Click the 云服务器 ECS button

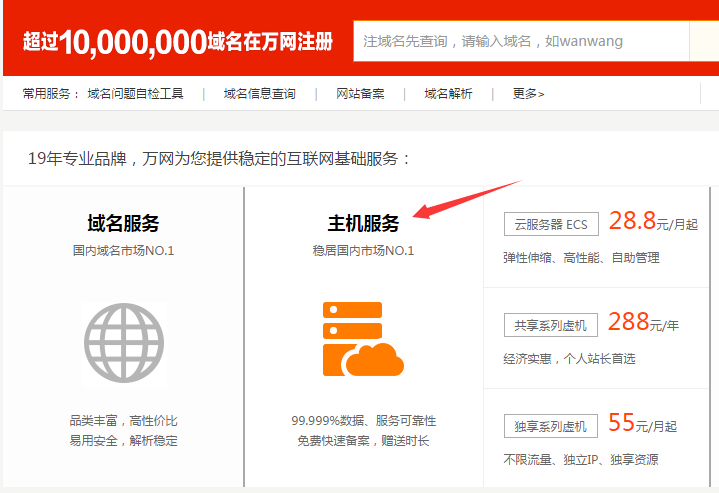coord(551,224)
